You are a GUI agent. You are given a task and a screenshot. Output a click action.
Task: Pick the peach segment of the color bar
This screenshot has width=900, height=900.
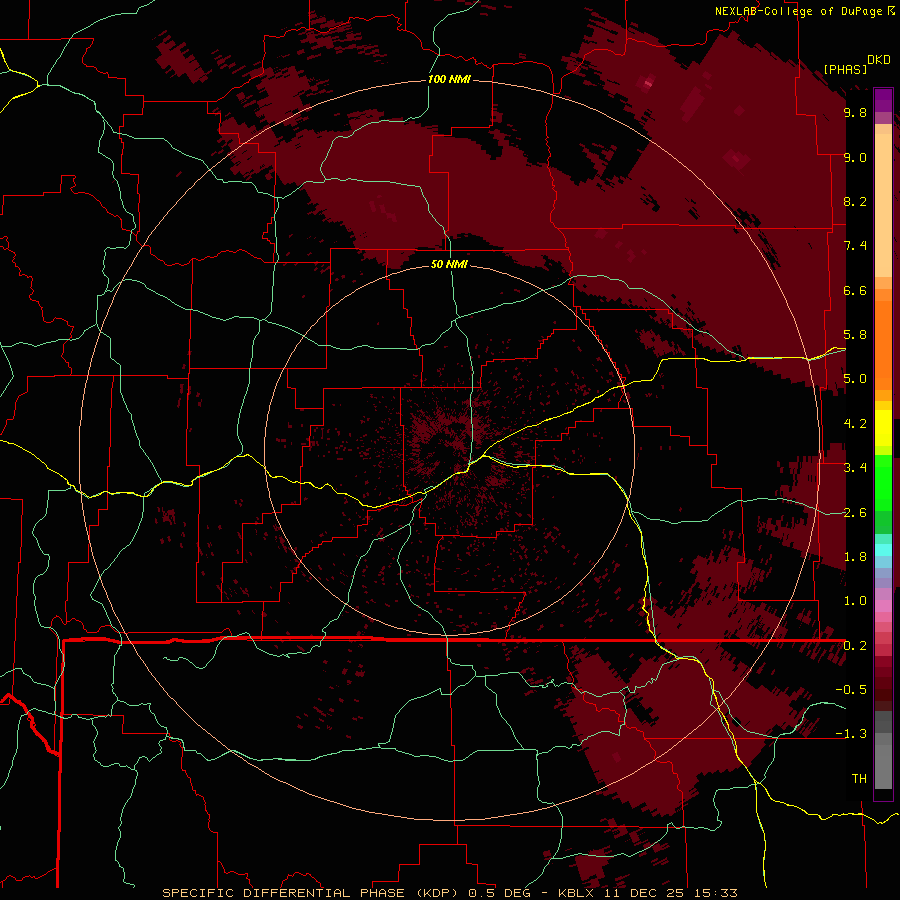[x=883, y=207]
